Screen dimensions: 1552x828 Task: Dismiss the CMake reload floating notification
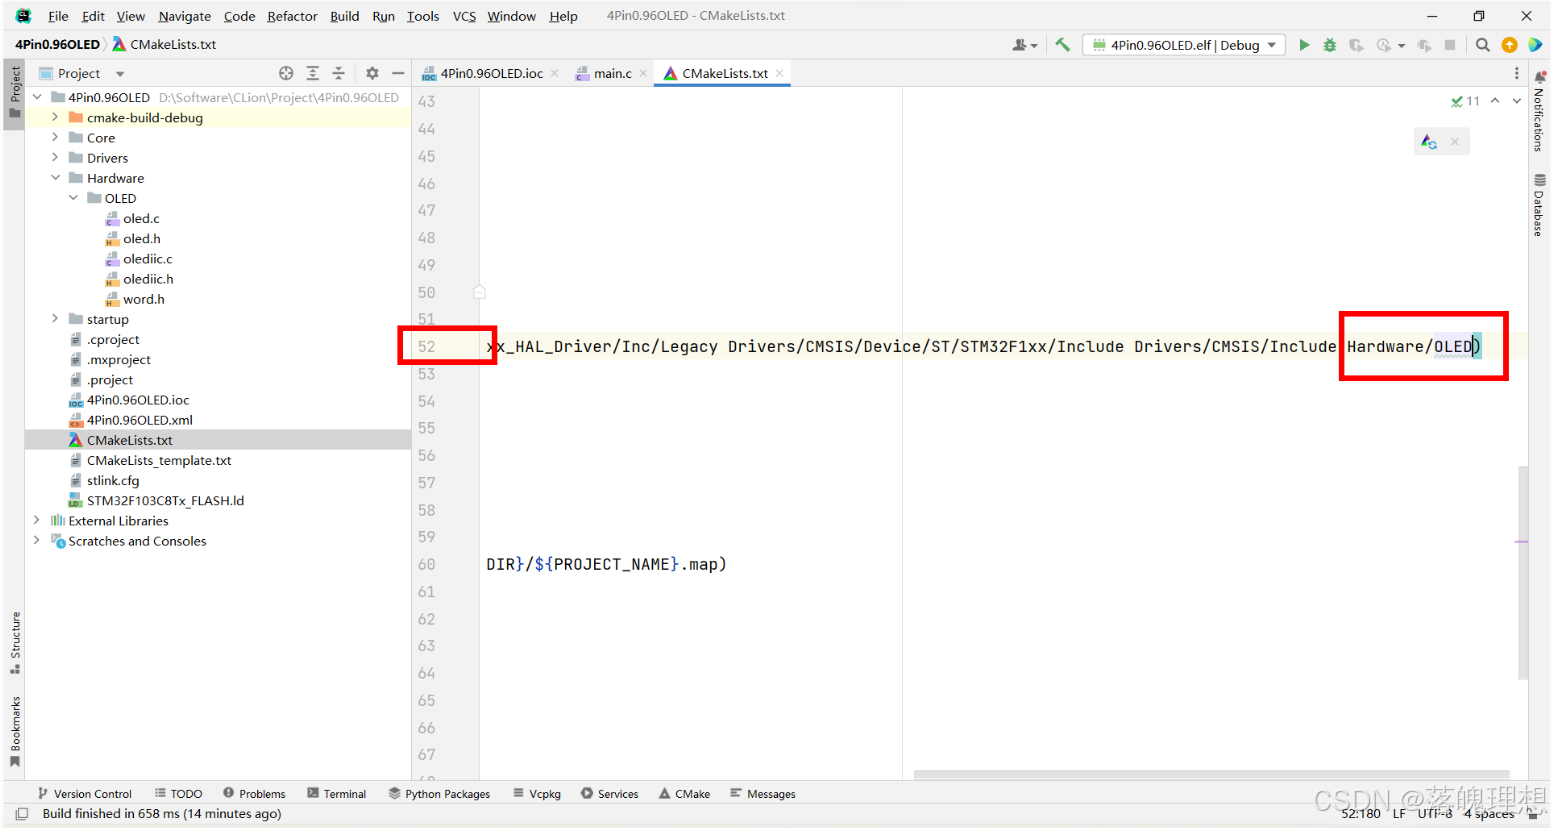(x=1455, y=142)
